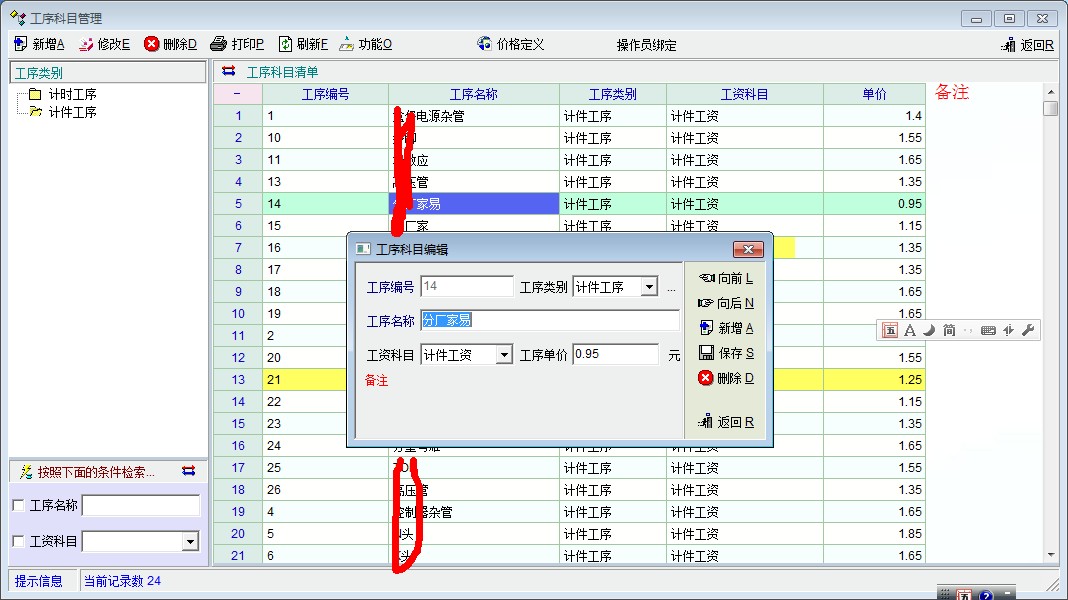This screenshot has width=1068, height=600.
Task: Enable the 工序名称 search checkbox
Action: point(18,506)
